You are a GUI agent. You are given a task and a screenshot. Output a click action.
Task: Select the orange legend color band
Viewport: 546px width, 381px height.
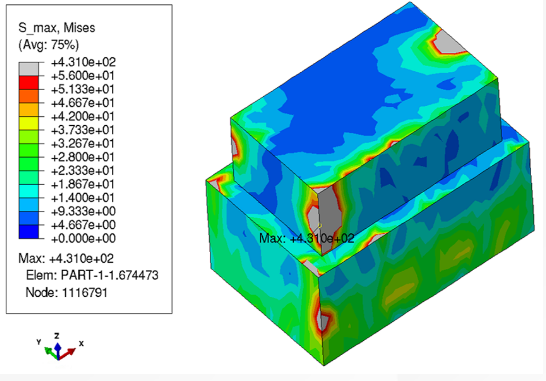coord(29,96)
